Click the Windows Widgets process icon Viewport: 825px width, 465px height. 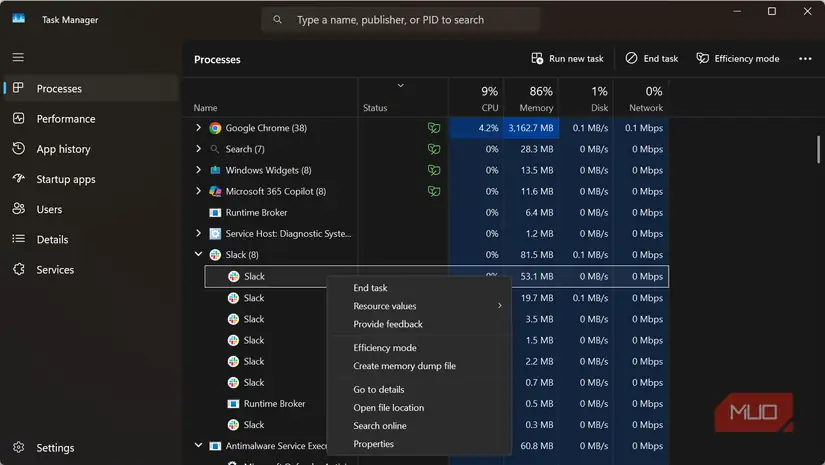point(215,170)
